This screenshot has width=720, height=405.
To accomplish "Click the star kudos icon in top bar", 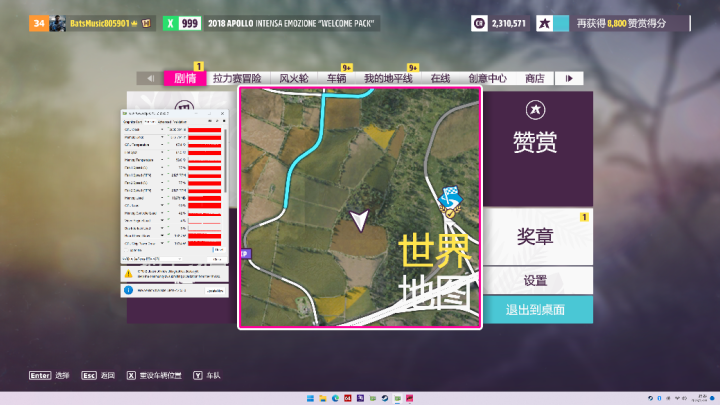I will 545,23.
